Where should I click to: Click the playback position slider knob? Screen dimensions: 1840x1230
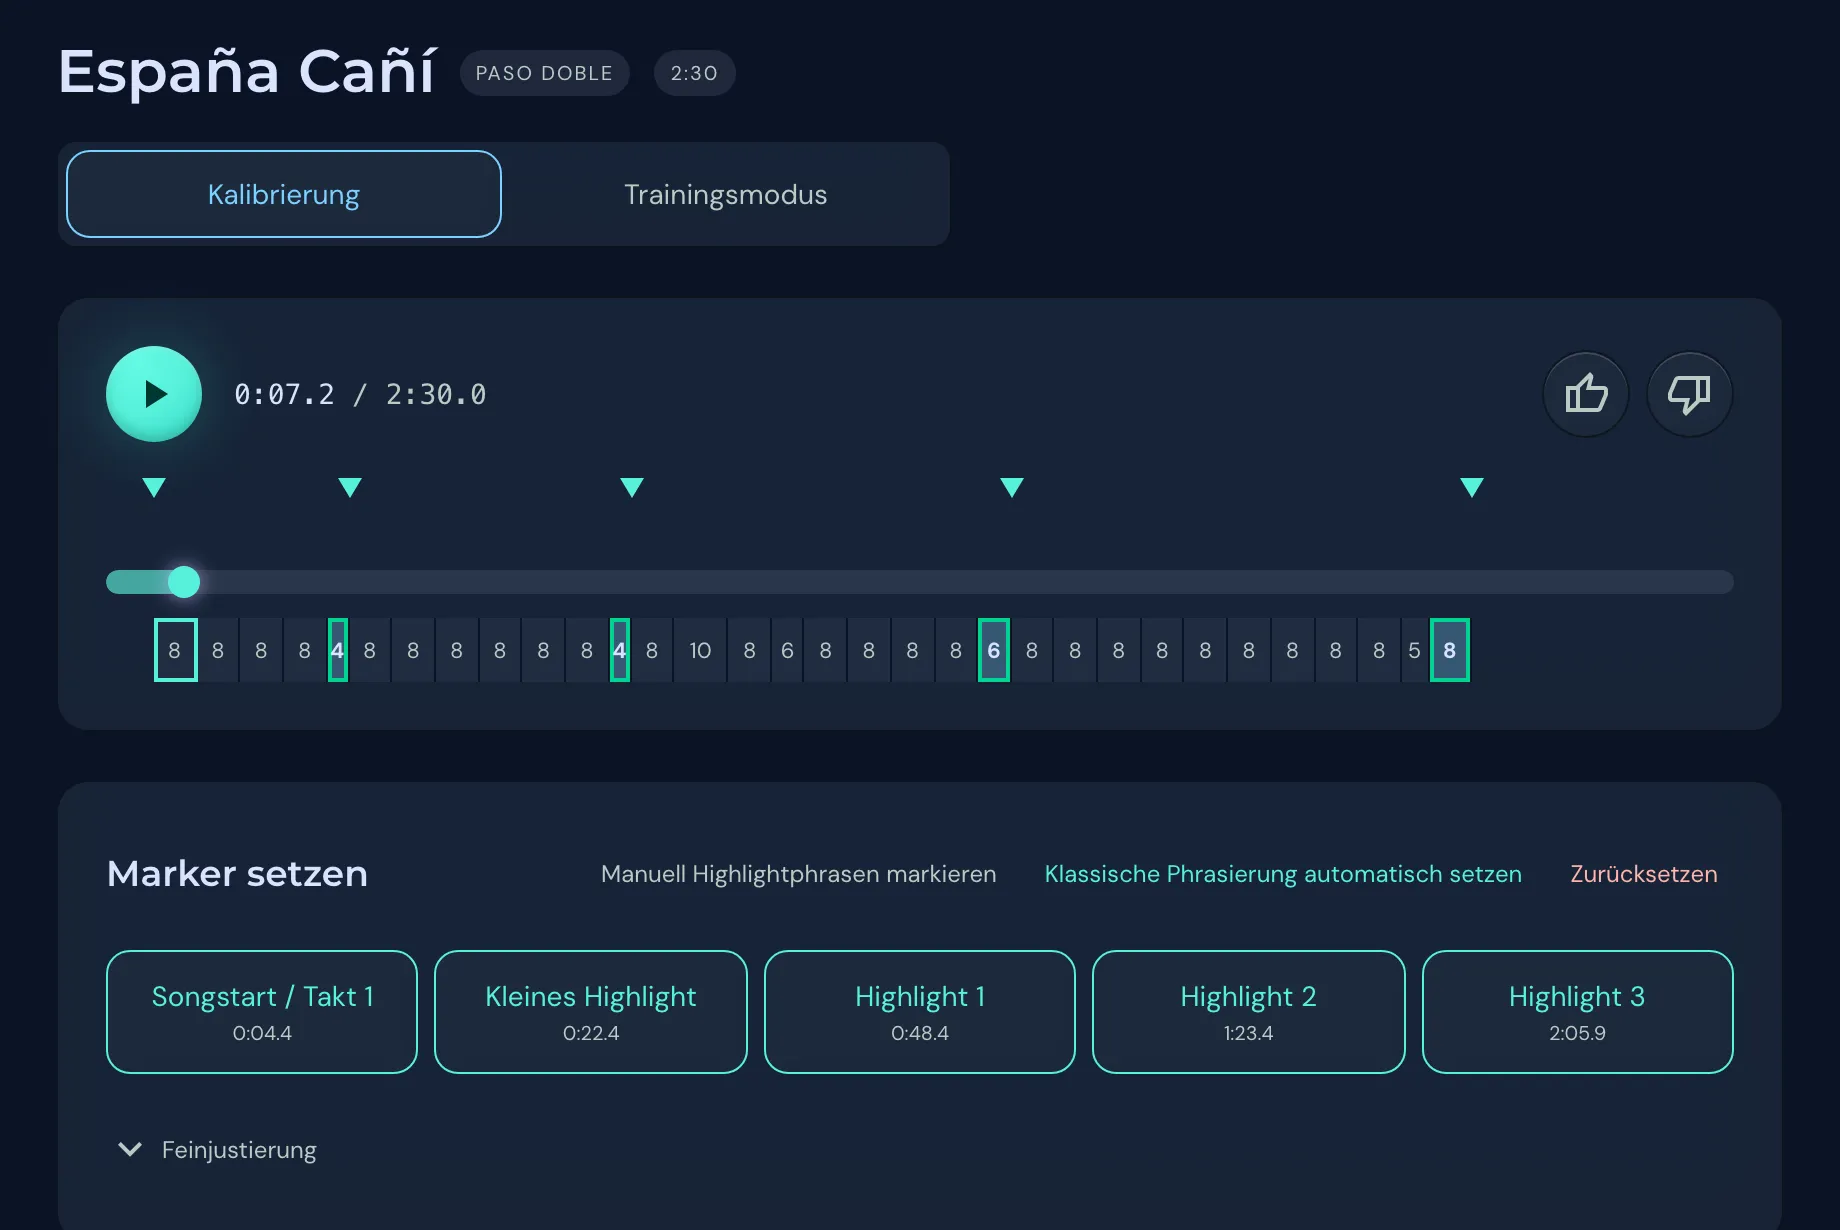(x=184, y=582)
